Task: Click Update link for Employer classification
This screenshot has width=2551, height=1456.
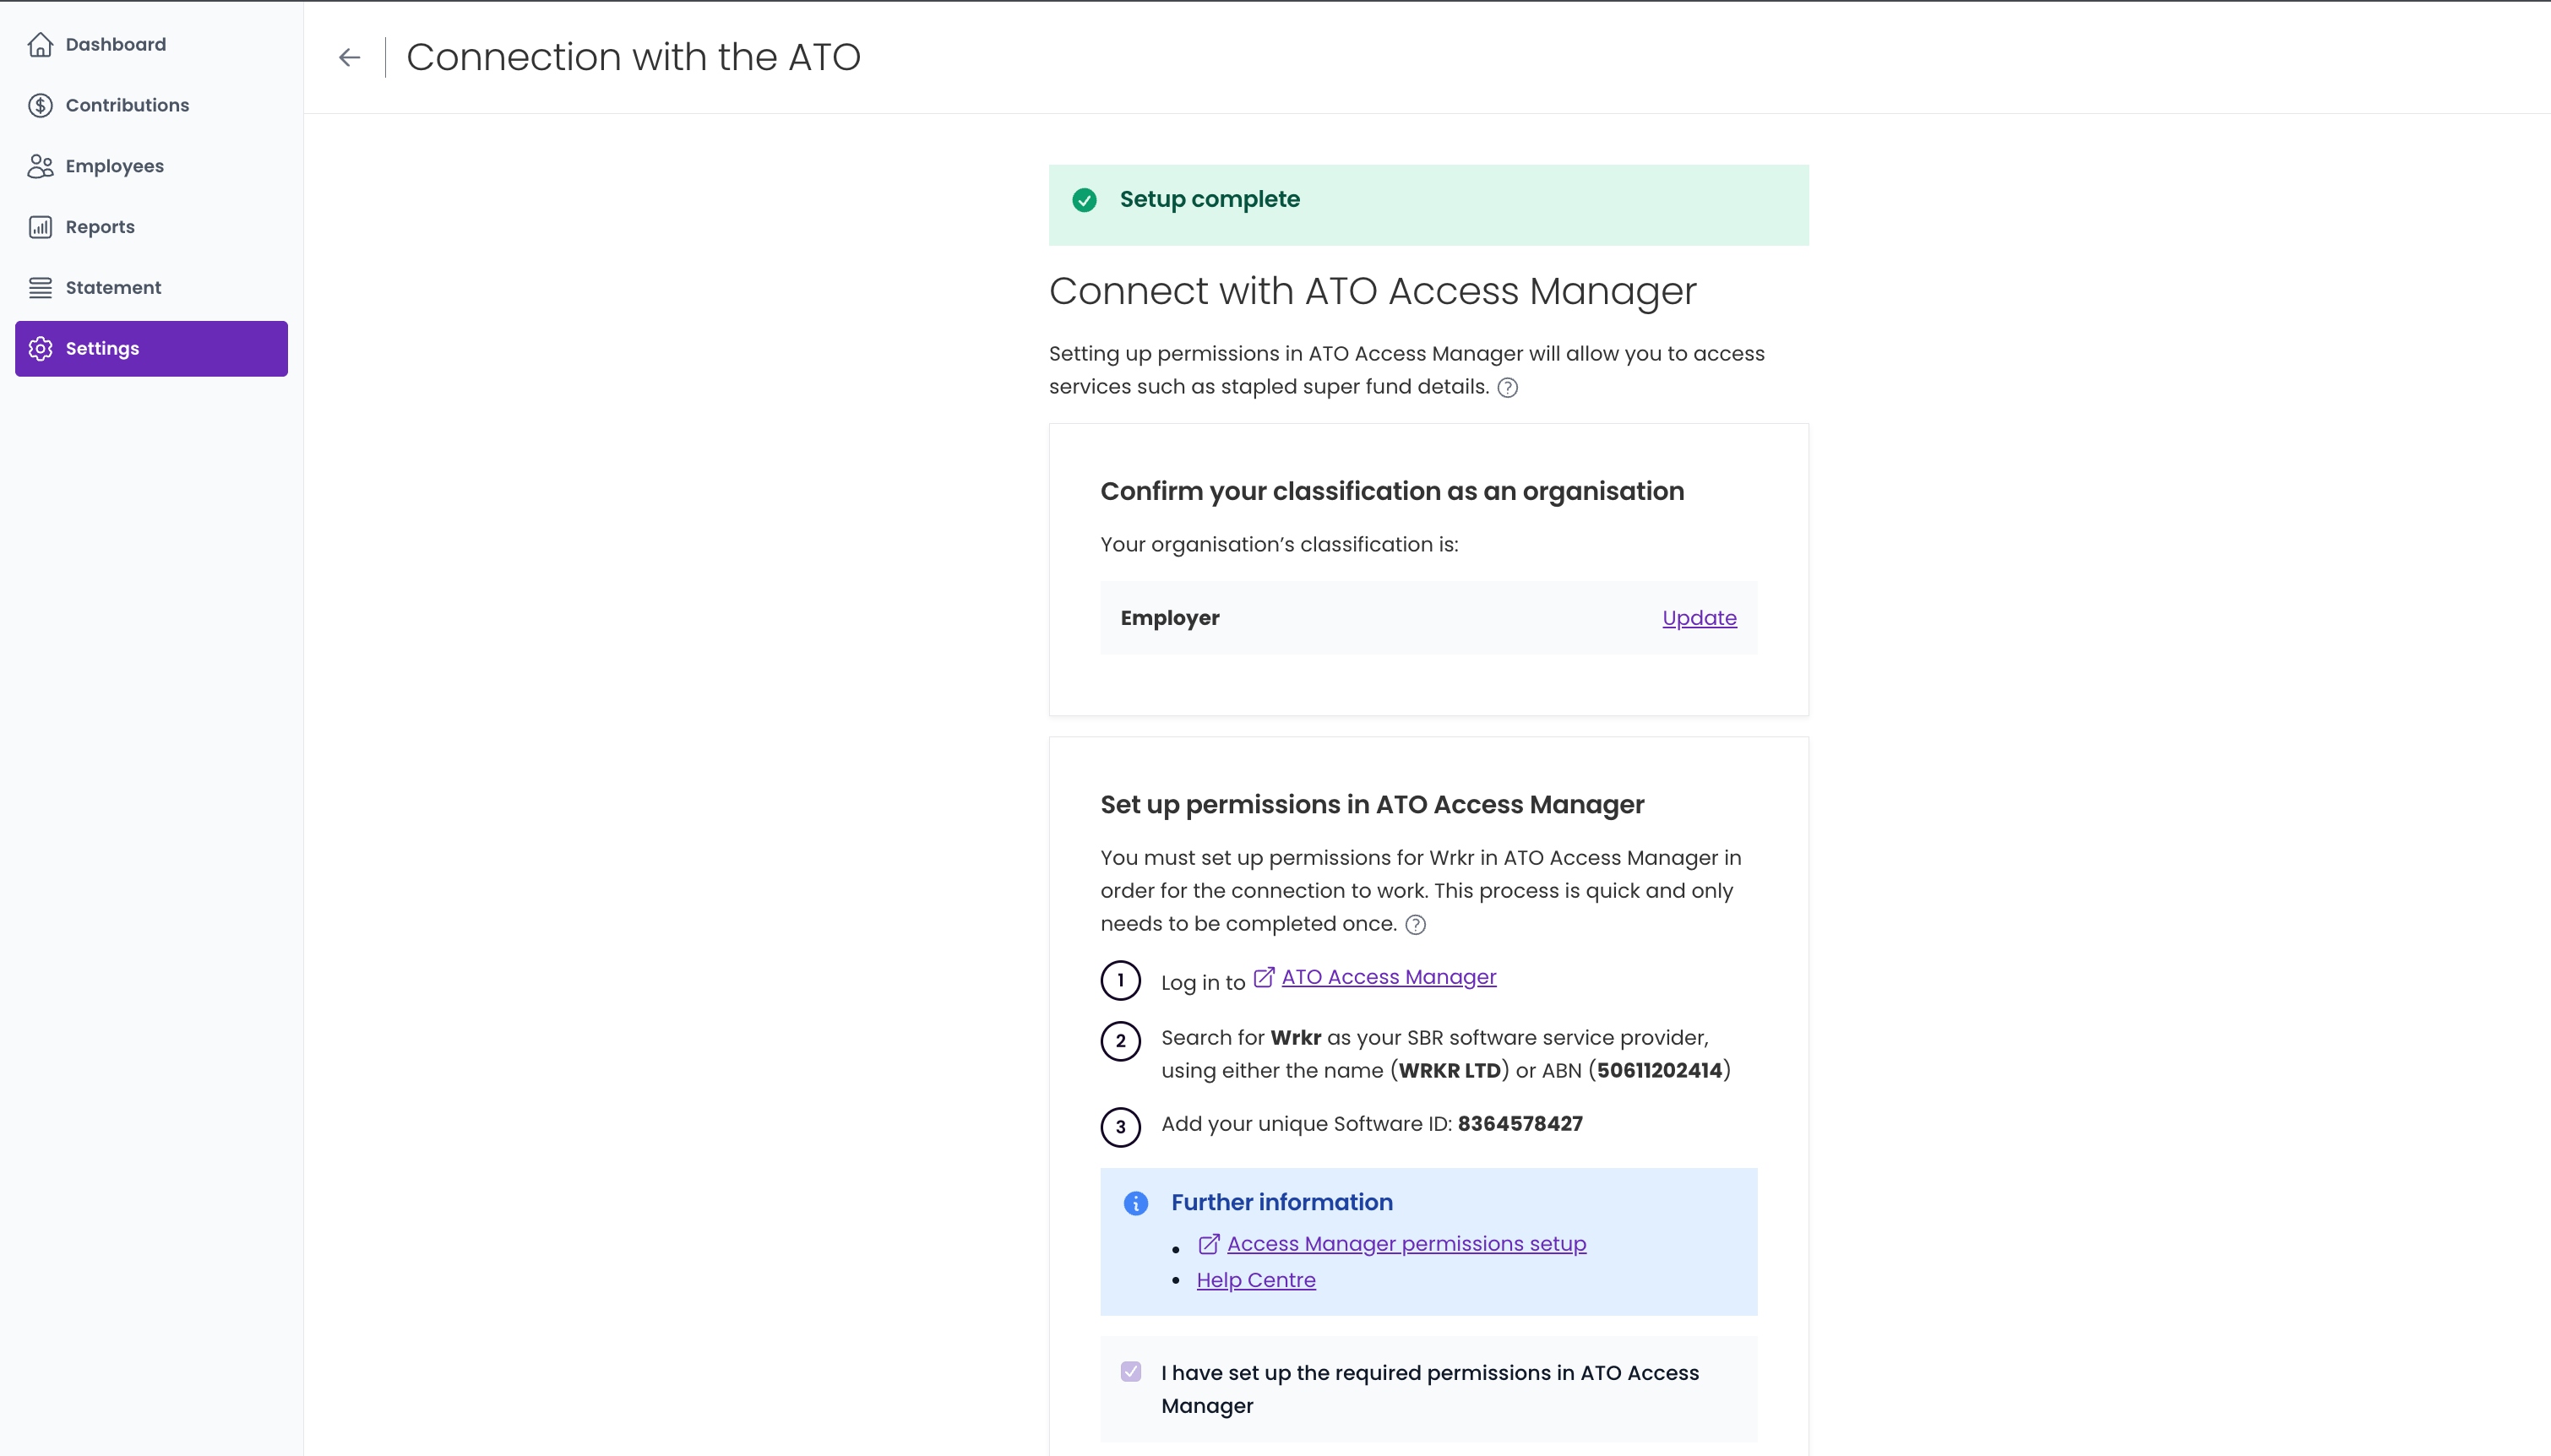Action: click(1699, 618)
